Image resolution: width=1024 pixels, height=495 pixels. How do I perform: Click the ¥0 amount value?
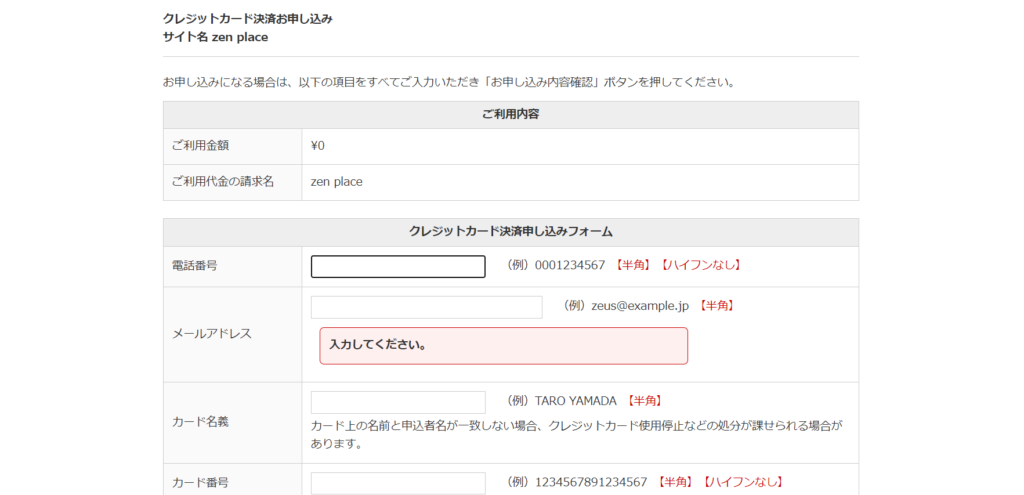point(317,146)
